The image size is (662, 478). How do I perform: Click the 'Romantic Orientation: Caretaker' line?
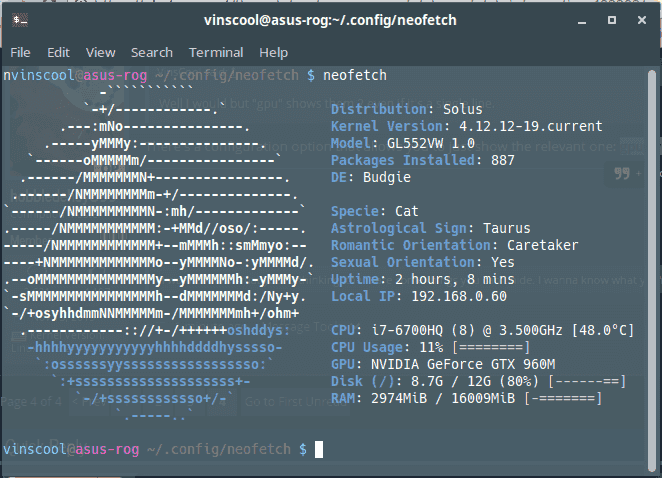[455, 245]
